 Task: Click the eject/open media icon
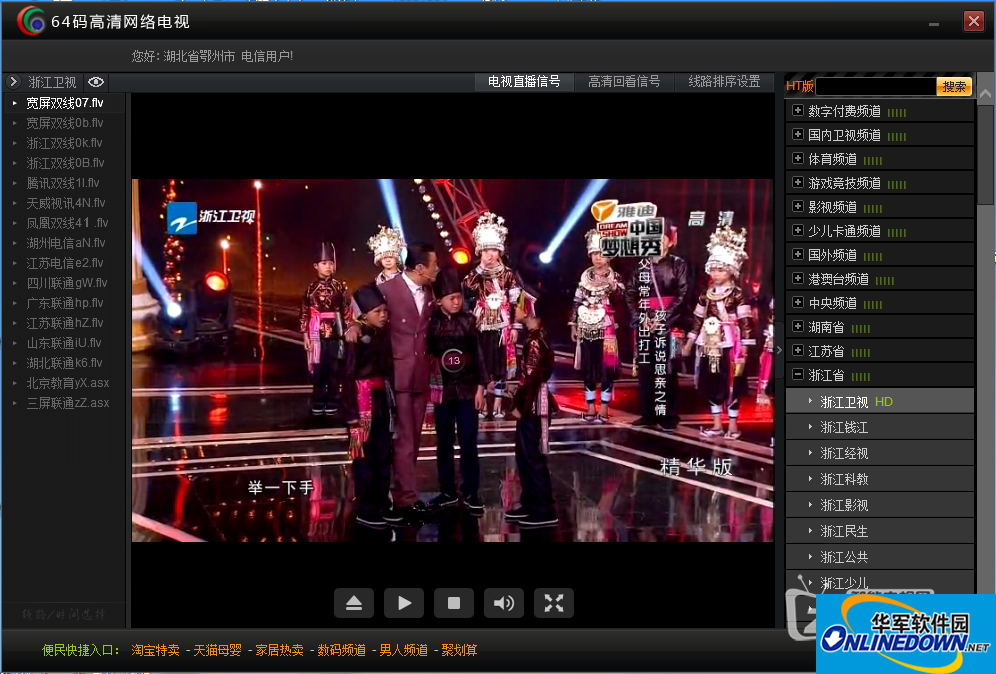click(353, 603)
